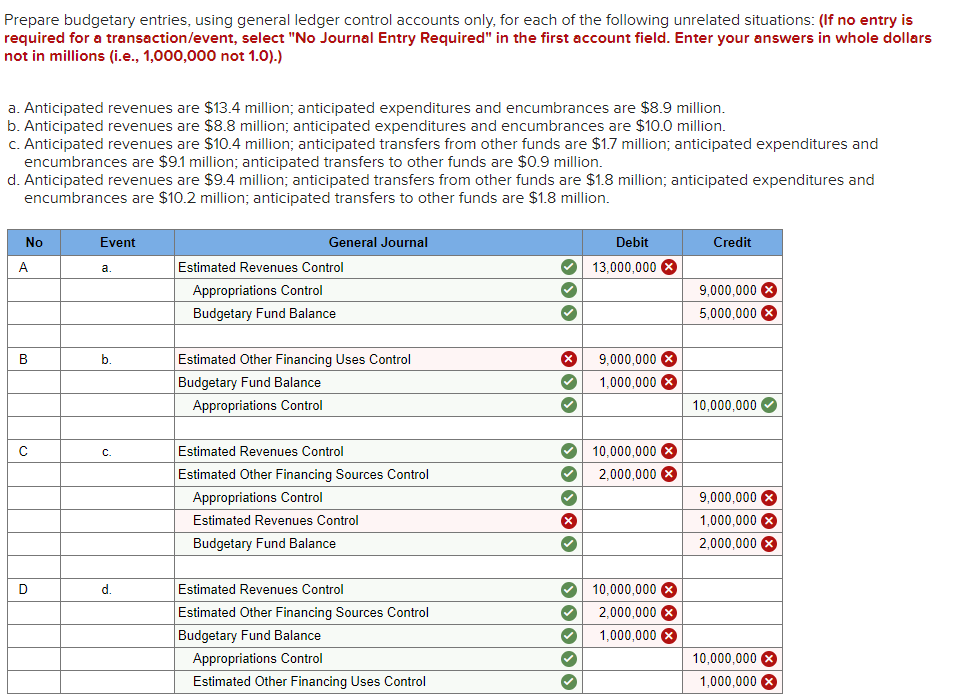Click the red X beside the 9,000,000 debit in event b
This screenshot has width=970, height=694.
pos(669,359)
